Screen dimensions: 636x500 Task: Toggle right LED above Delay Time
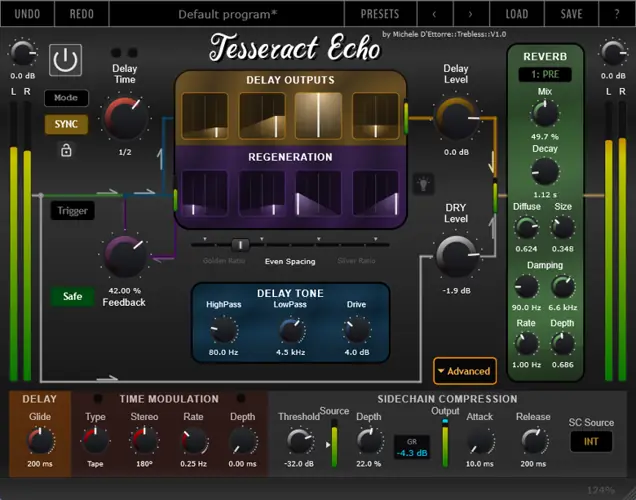click(133, 53)
